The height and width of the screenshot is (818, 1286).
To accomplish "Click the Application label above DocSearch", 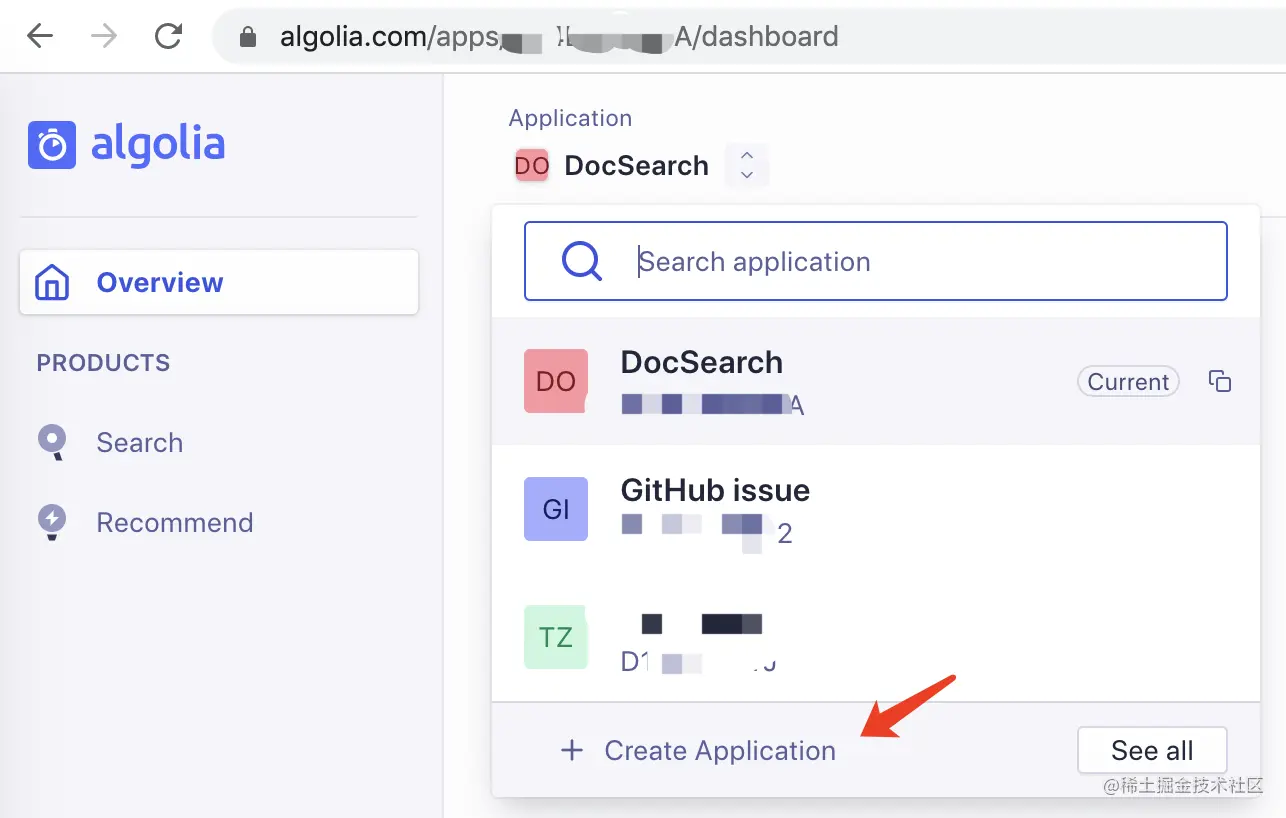I will click(x=570, y=118).
